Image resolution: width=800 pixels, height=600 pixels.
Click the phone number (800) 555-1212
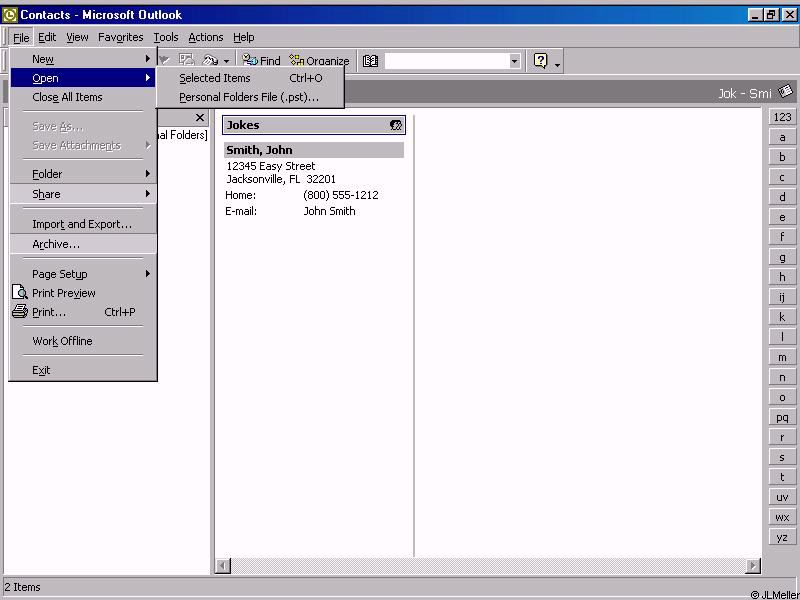pos(340,195)
